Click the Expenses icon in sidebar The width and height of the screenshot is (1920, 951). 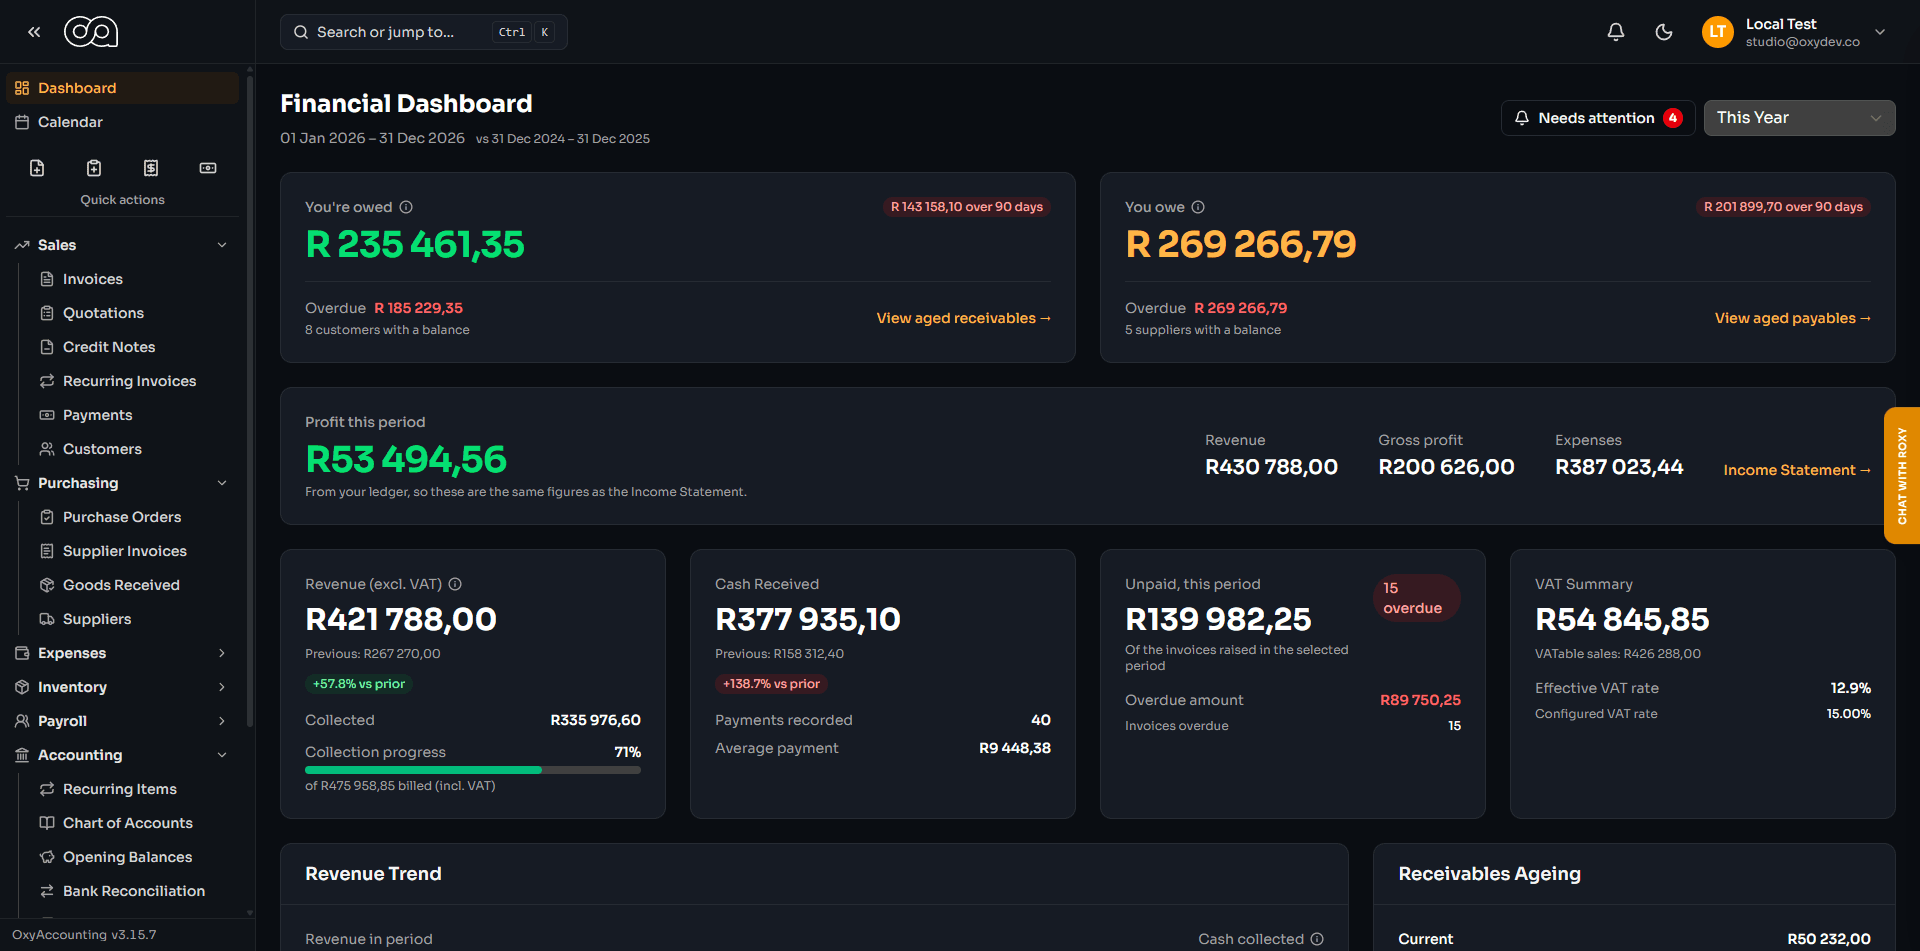pos(22,653)
